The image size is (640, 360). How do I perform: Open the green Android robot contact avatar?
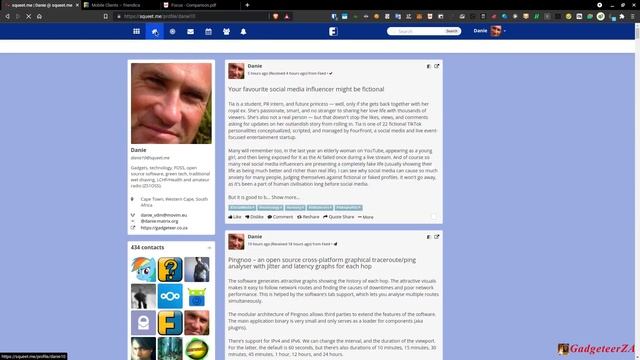click(197, 296)
